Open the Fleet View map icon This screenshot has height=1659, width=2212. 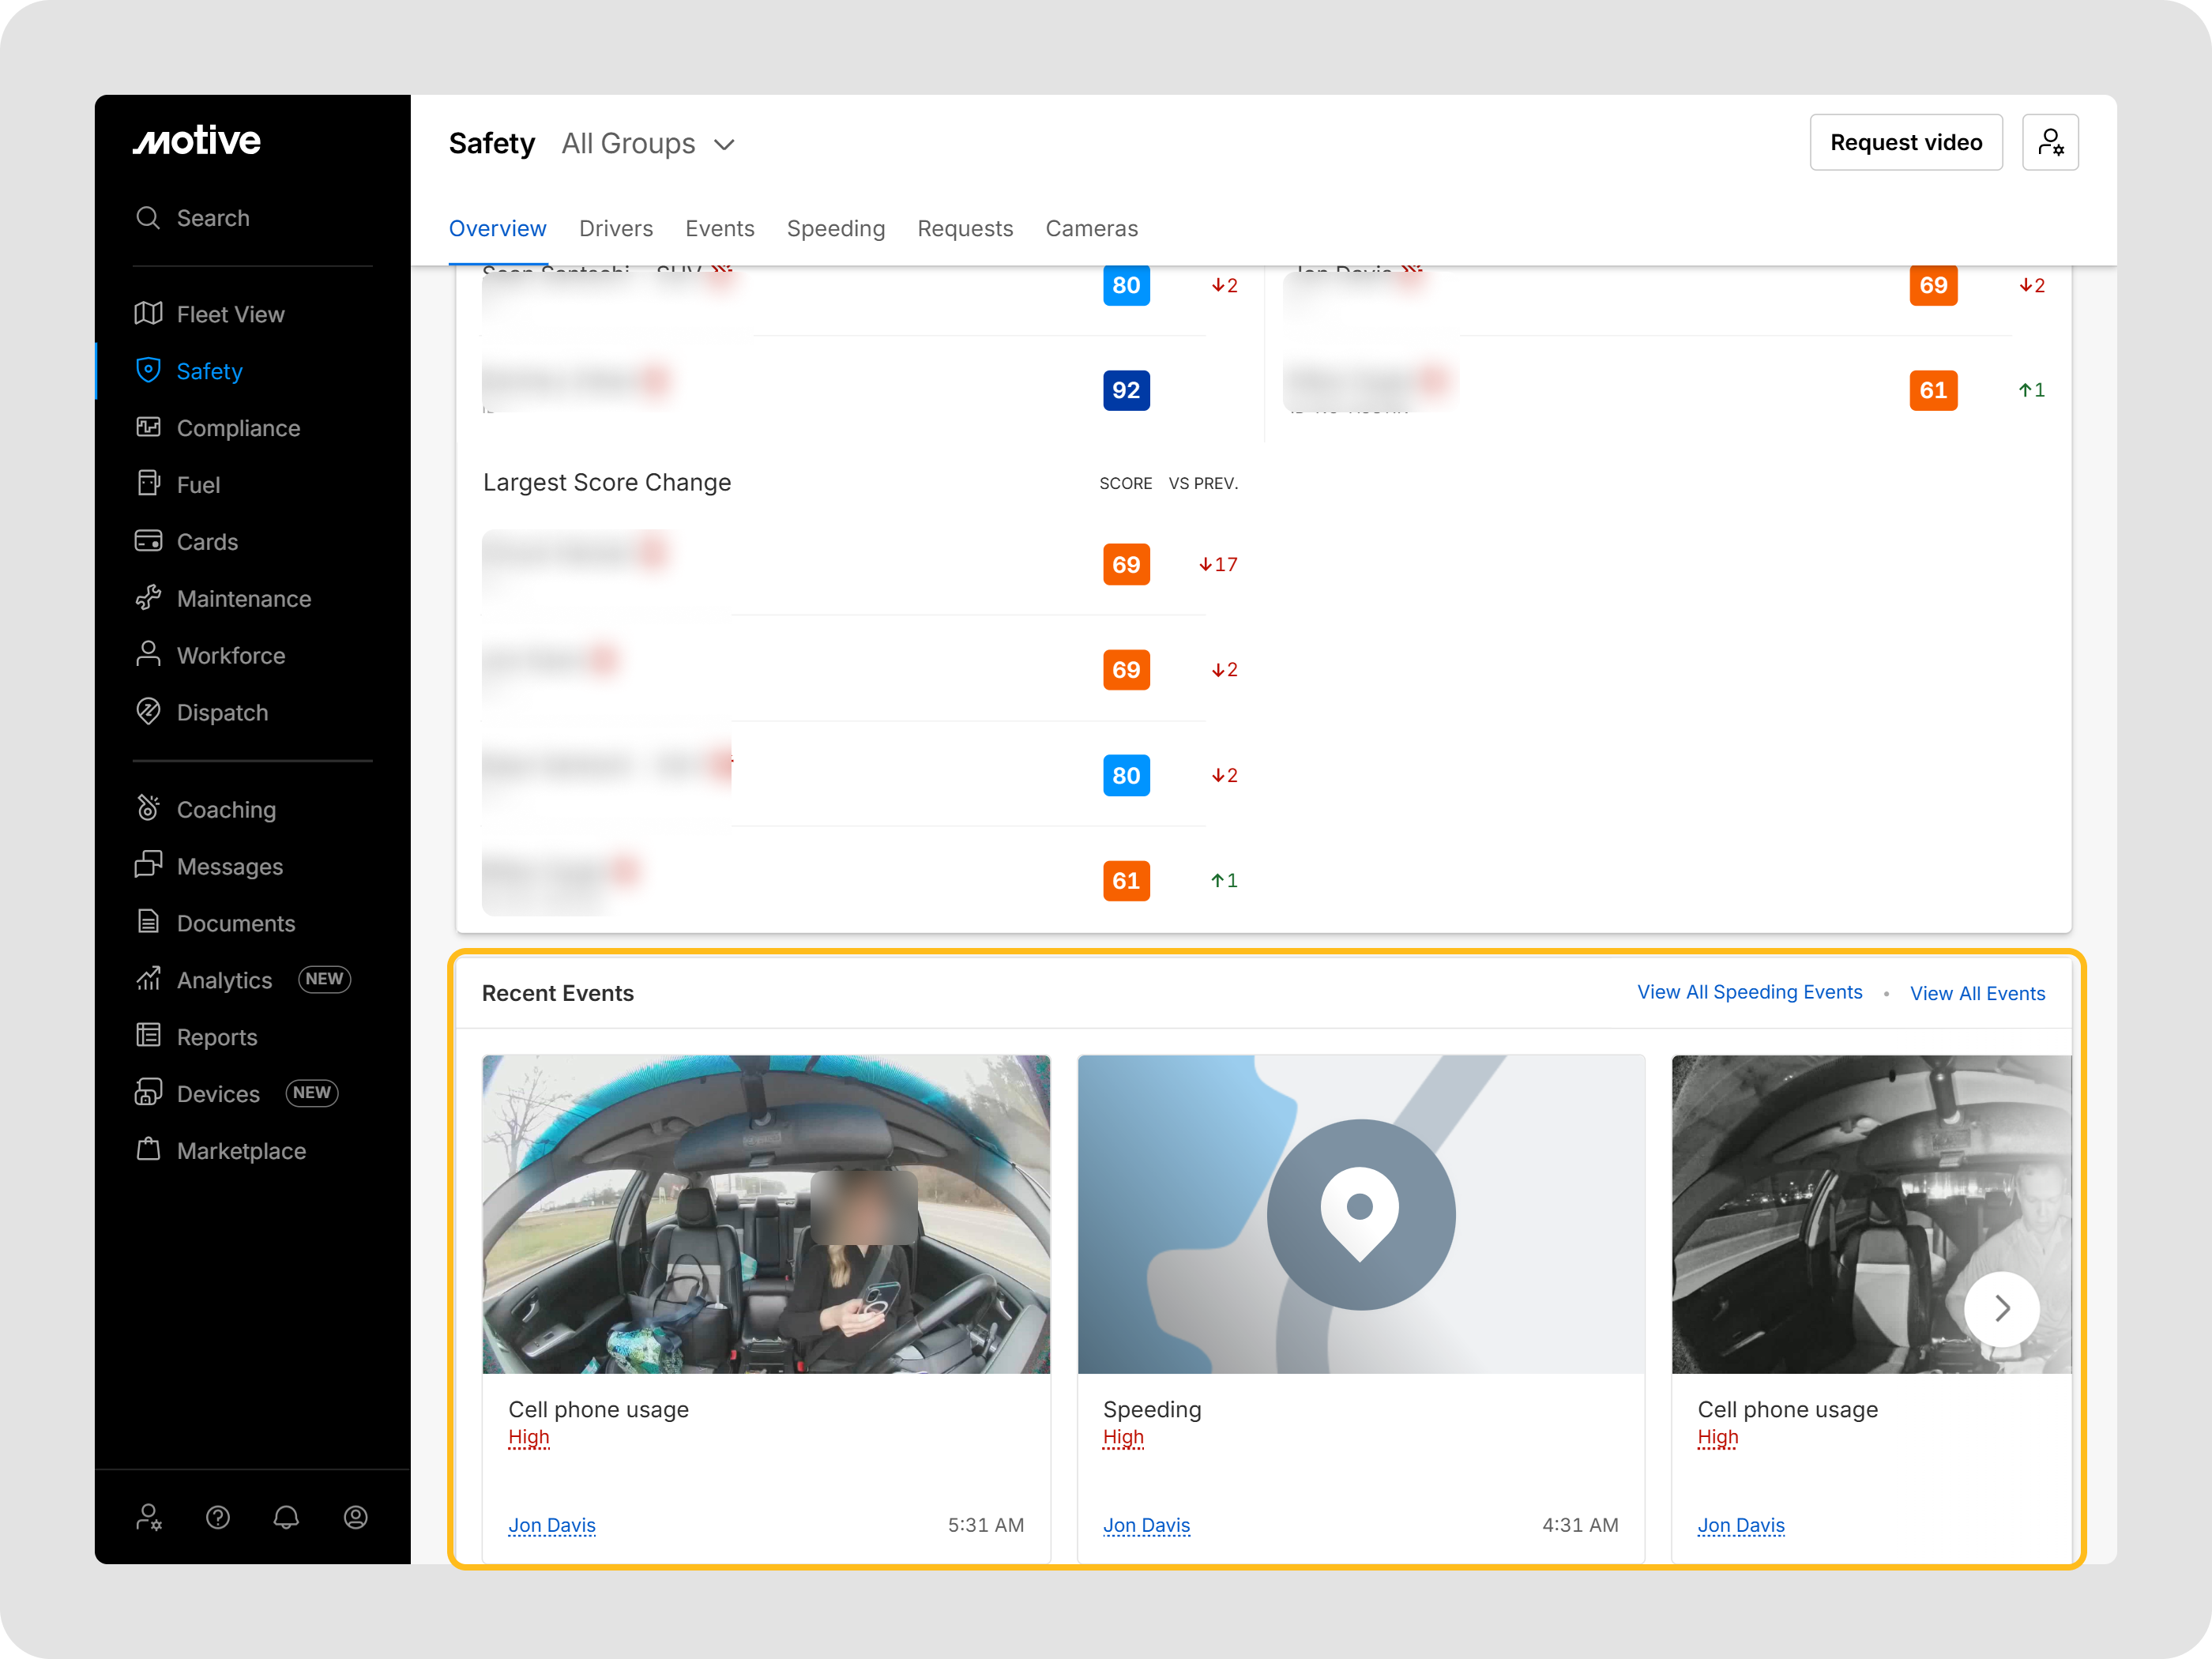tap(148, 314)
